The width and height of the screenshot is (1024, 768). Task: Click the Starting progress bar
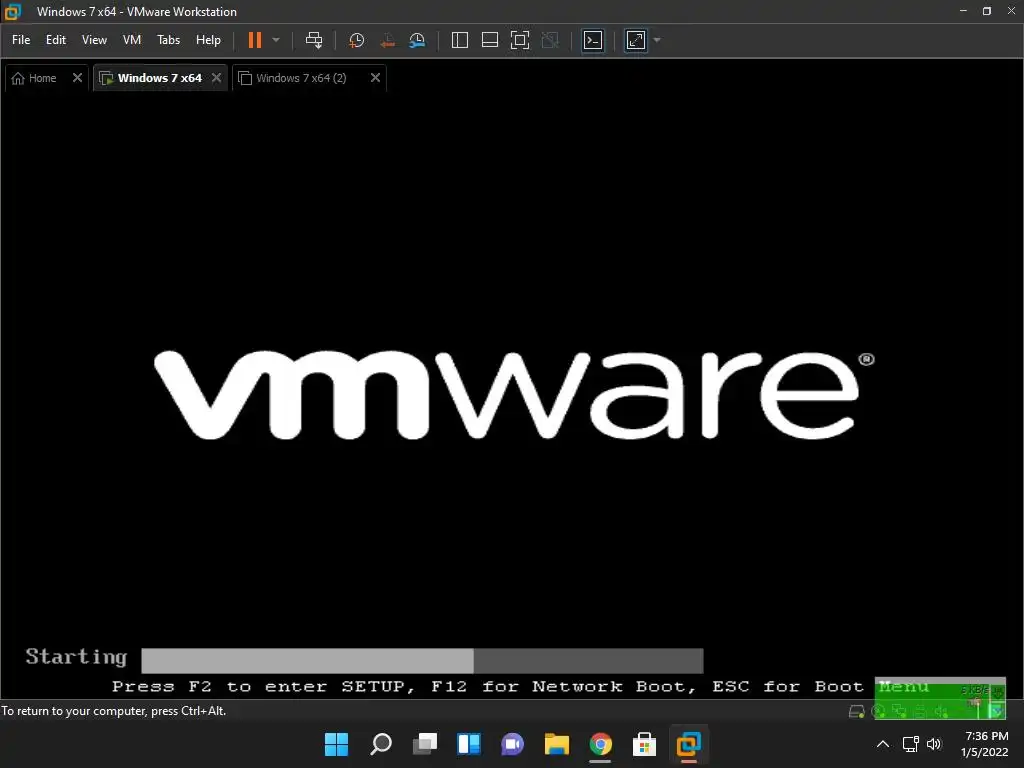click(x=422, y=660)
